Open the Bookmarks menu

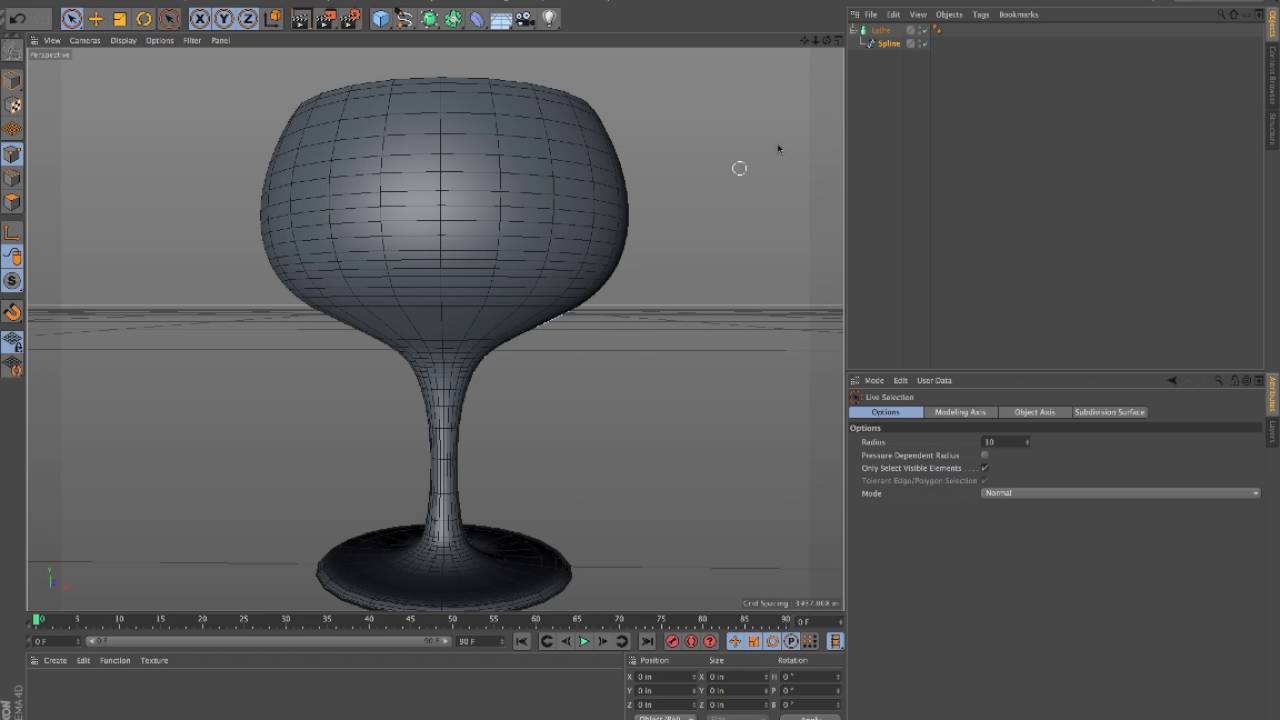(1019, 15)
